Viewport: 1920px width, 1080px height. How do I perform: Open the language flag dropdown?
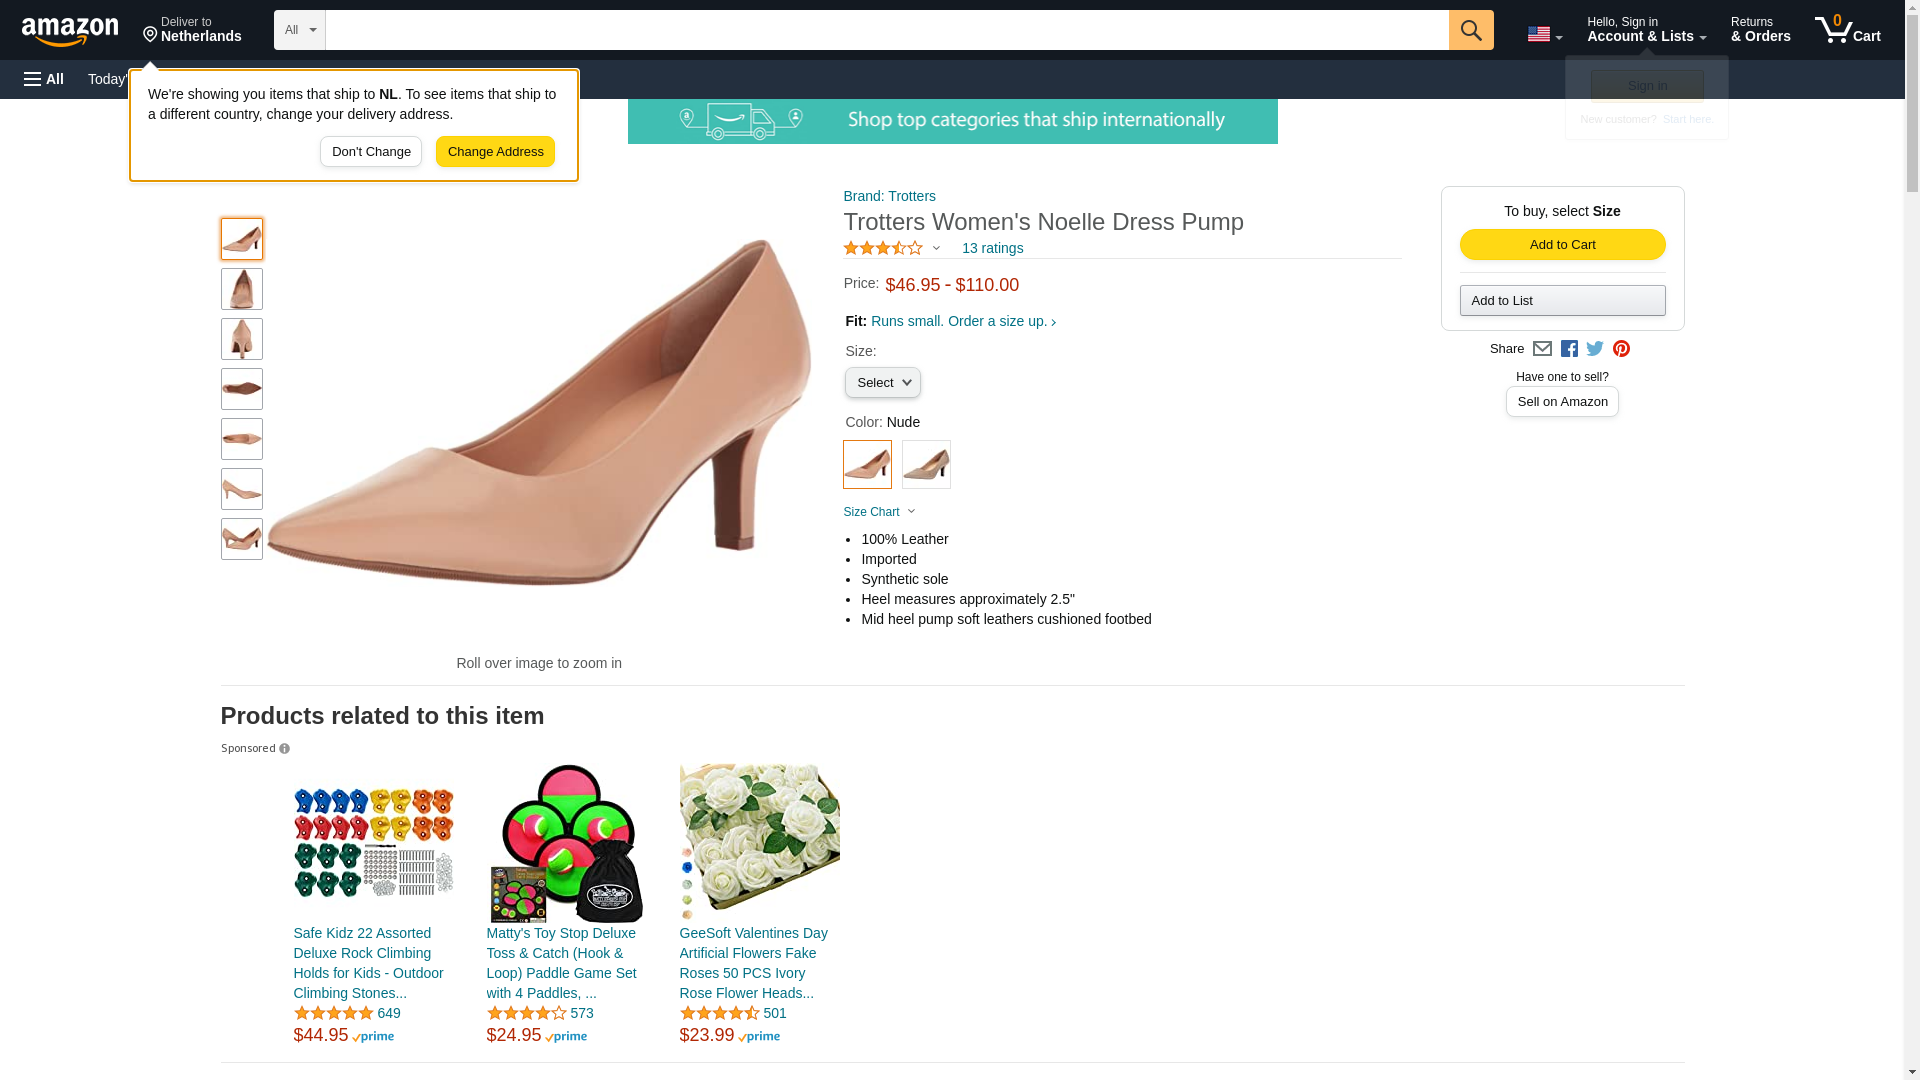[x=1544, y=34]
